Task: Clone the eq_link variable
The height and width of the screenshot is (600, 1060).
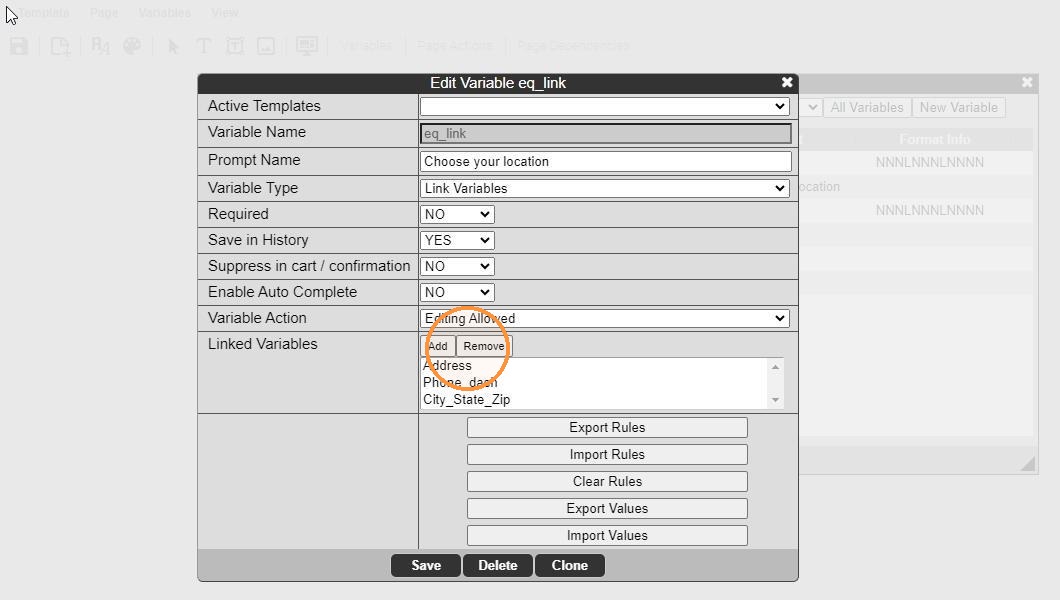Action: (570, 566)
